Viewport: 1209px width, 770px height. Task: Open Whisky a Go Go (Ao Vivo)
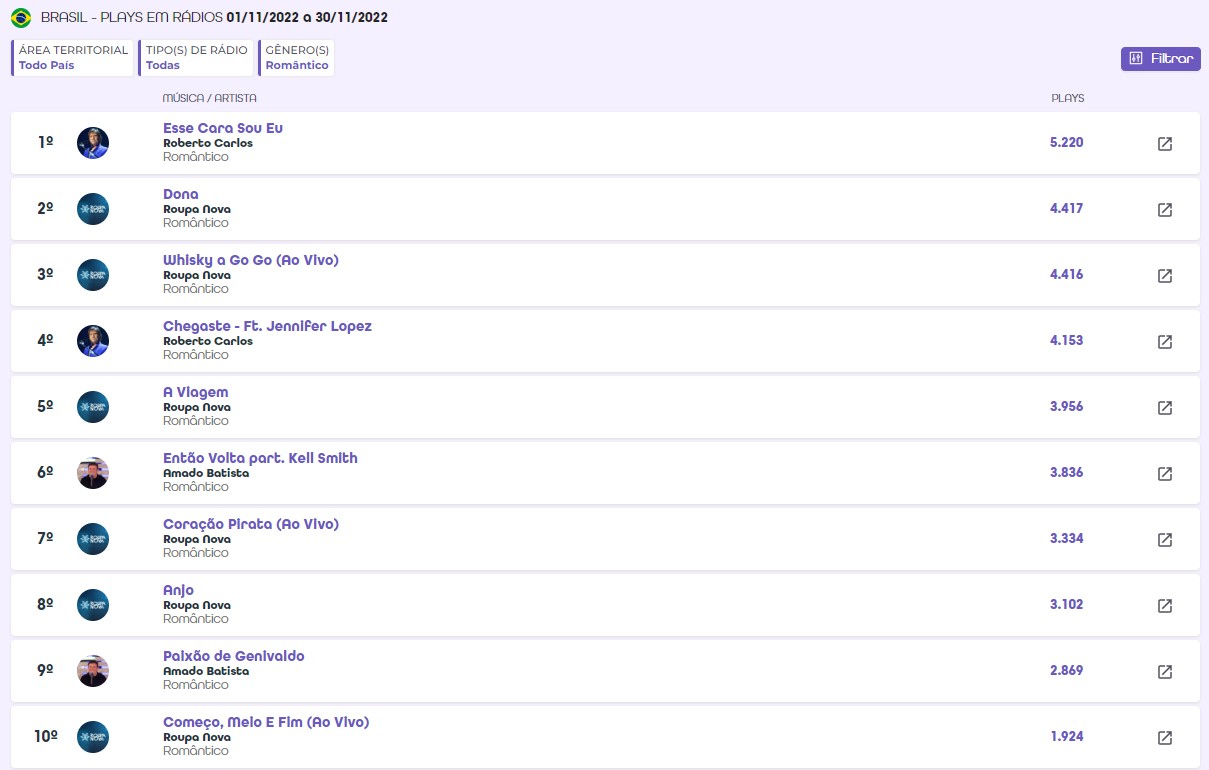click(x=251, y=260)
